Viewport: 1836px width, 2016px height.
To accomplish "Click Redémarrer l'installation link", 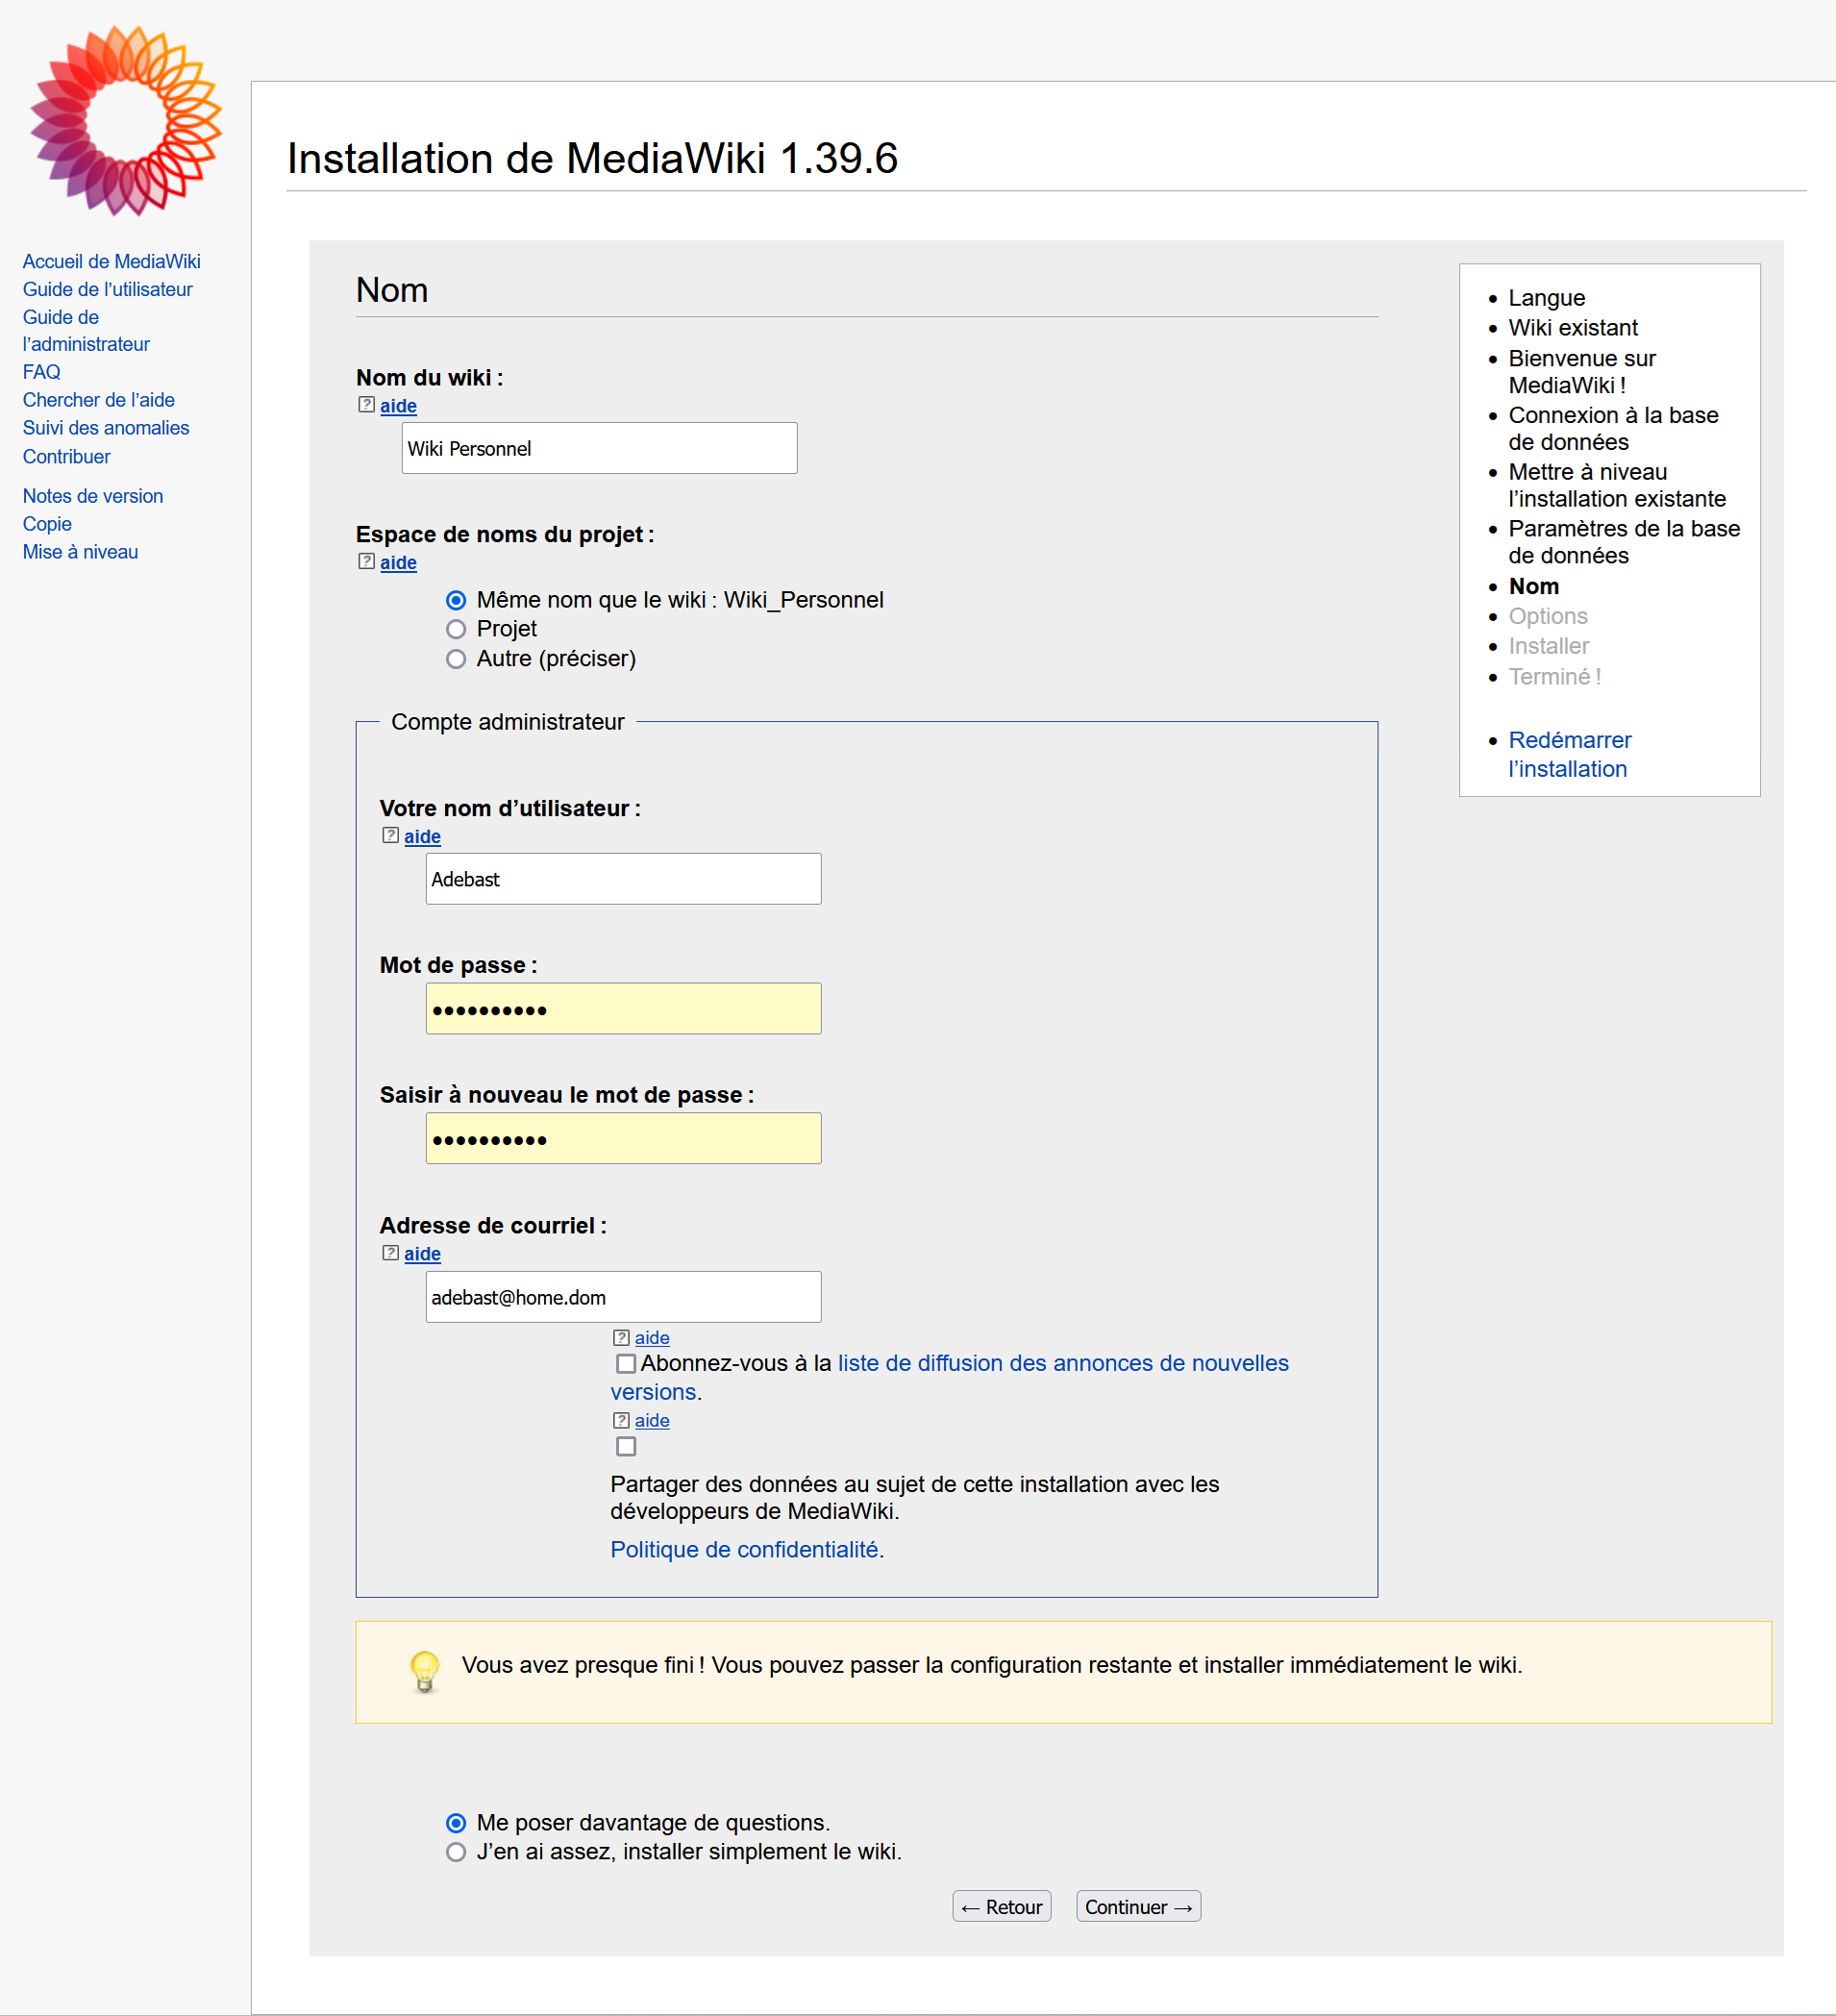I will (1570, 755).
